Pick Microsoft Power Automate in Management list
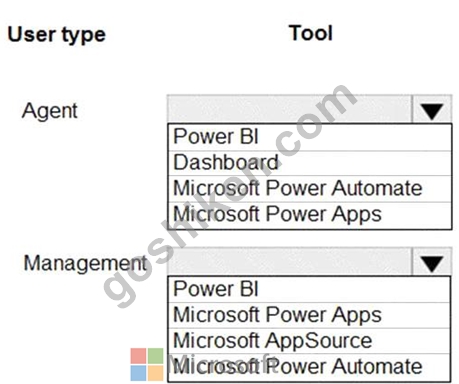 tap(309, 367)
